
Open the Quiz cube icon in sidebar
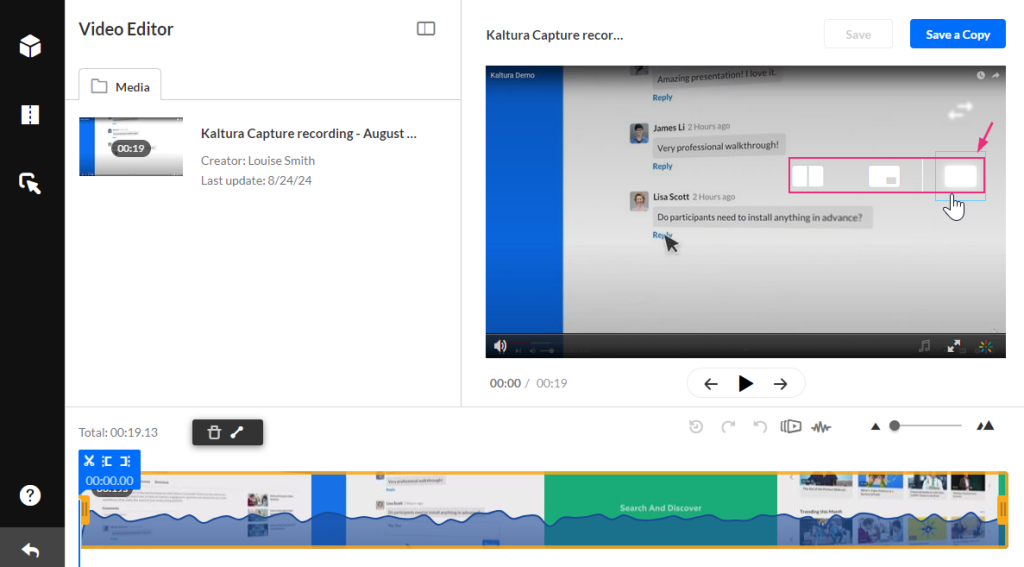pos(30,46)
